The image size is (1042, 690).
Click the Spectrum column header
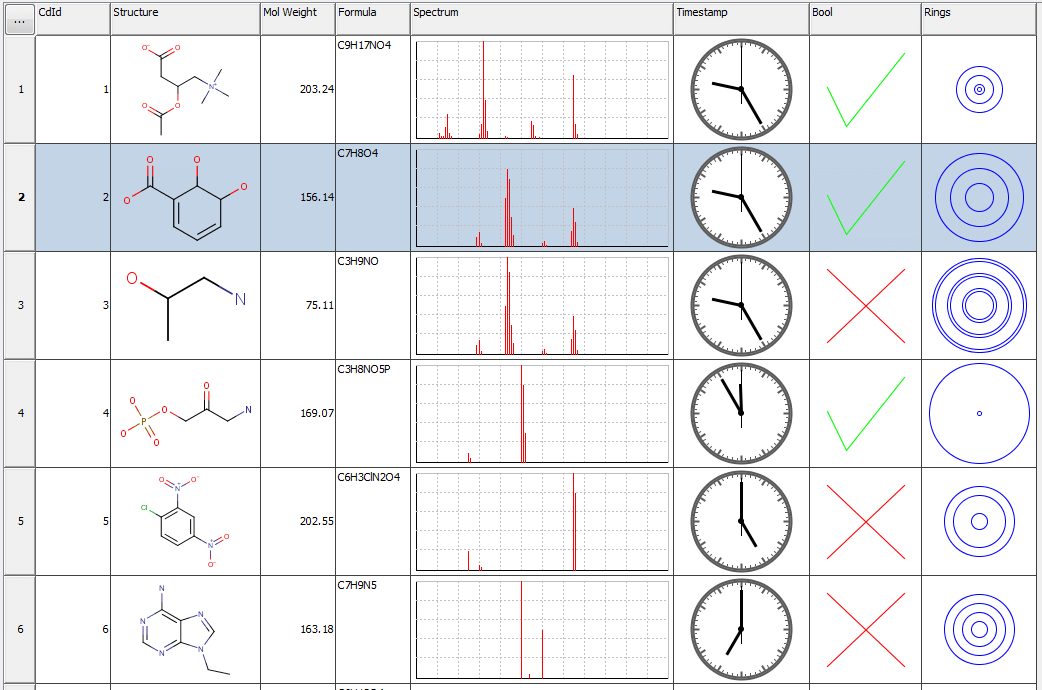tap(541, 13)
